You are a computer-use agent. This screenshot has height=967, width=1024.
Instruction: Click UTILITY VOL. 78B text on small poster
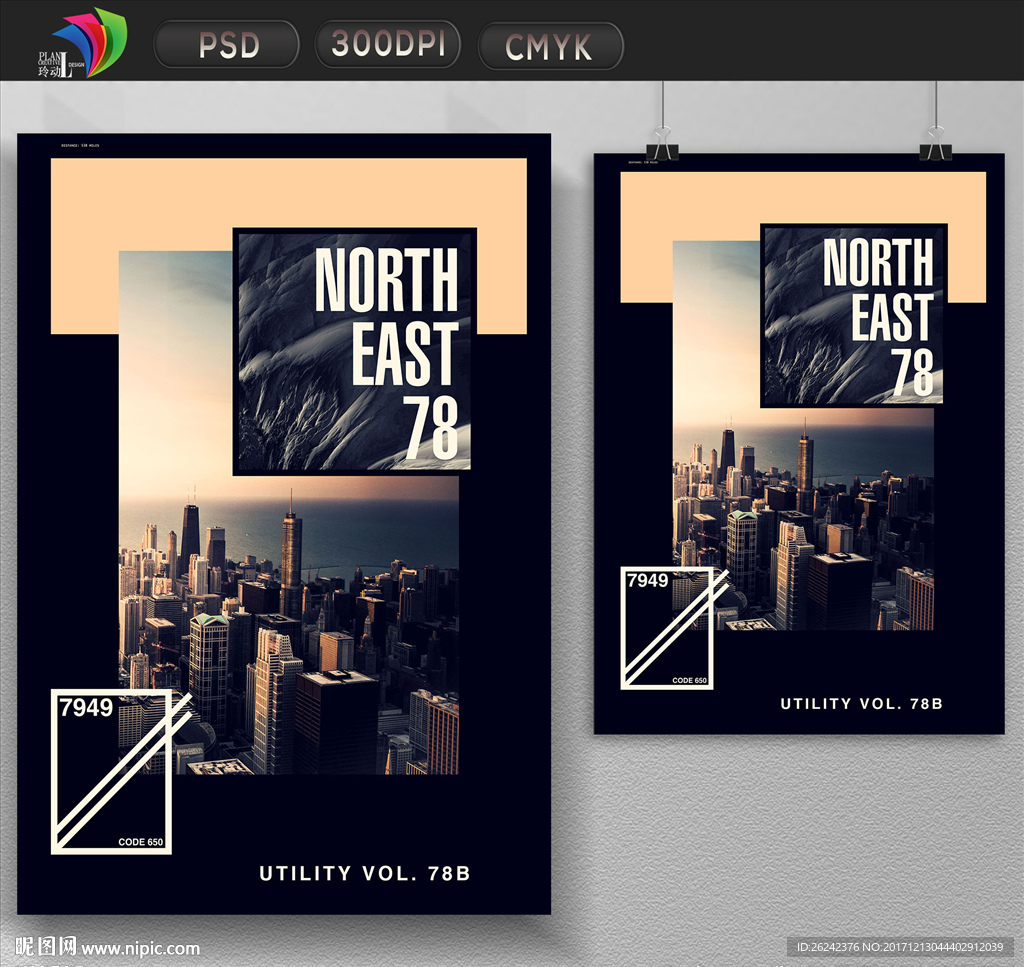[x=861, y=704]
